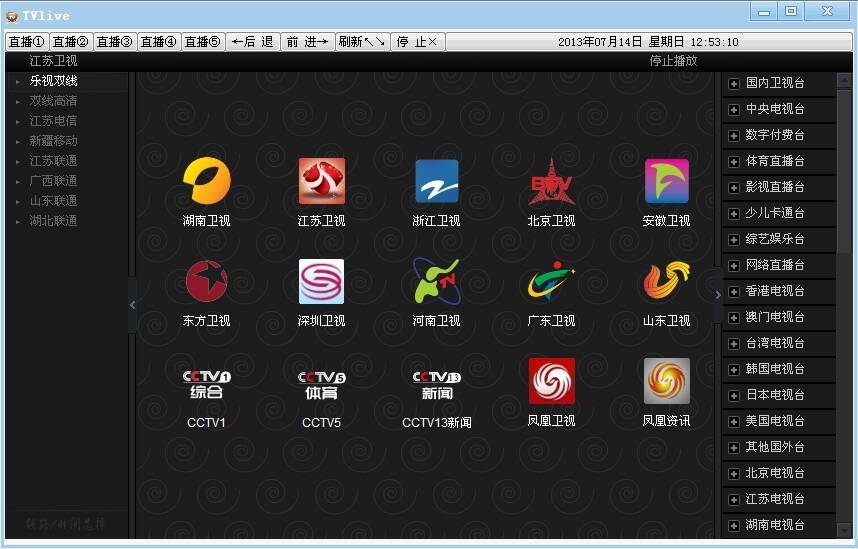The height and width of the screenshot is (549, 858).
Task: Click the TVlive title bar app icon
Action: 12,16
